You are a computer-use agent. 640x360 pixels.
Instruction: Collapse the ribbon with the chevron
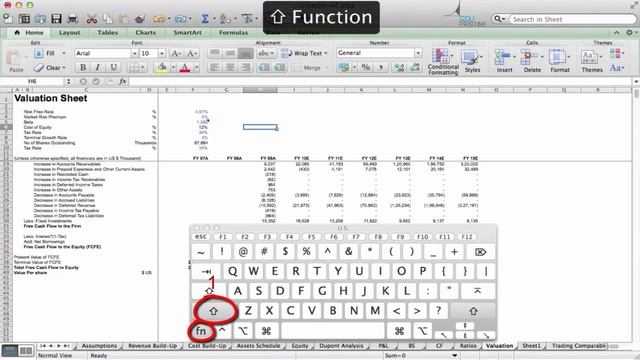(616, 32)
